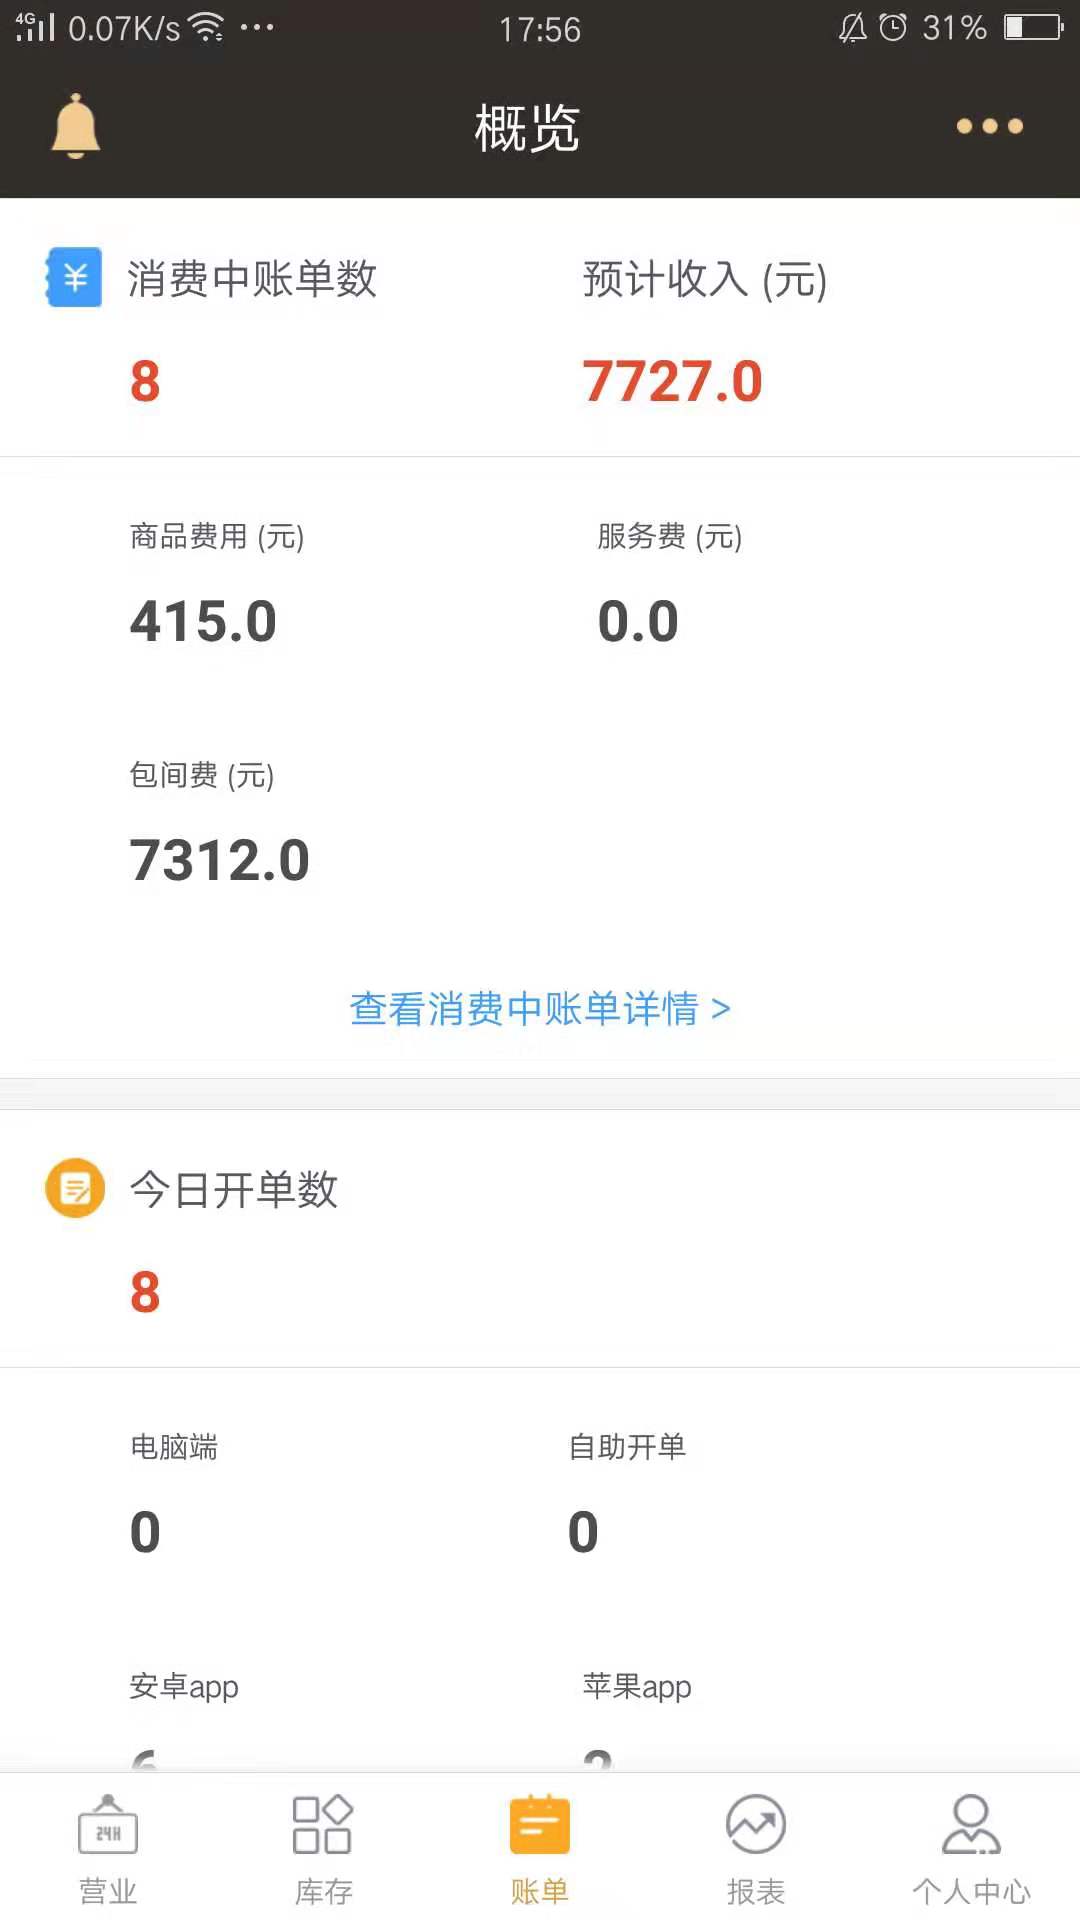Go to the 报表 reports tab
Screen dimensions: 1080x1920
[756, 1848]
